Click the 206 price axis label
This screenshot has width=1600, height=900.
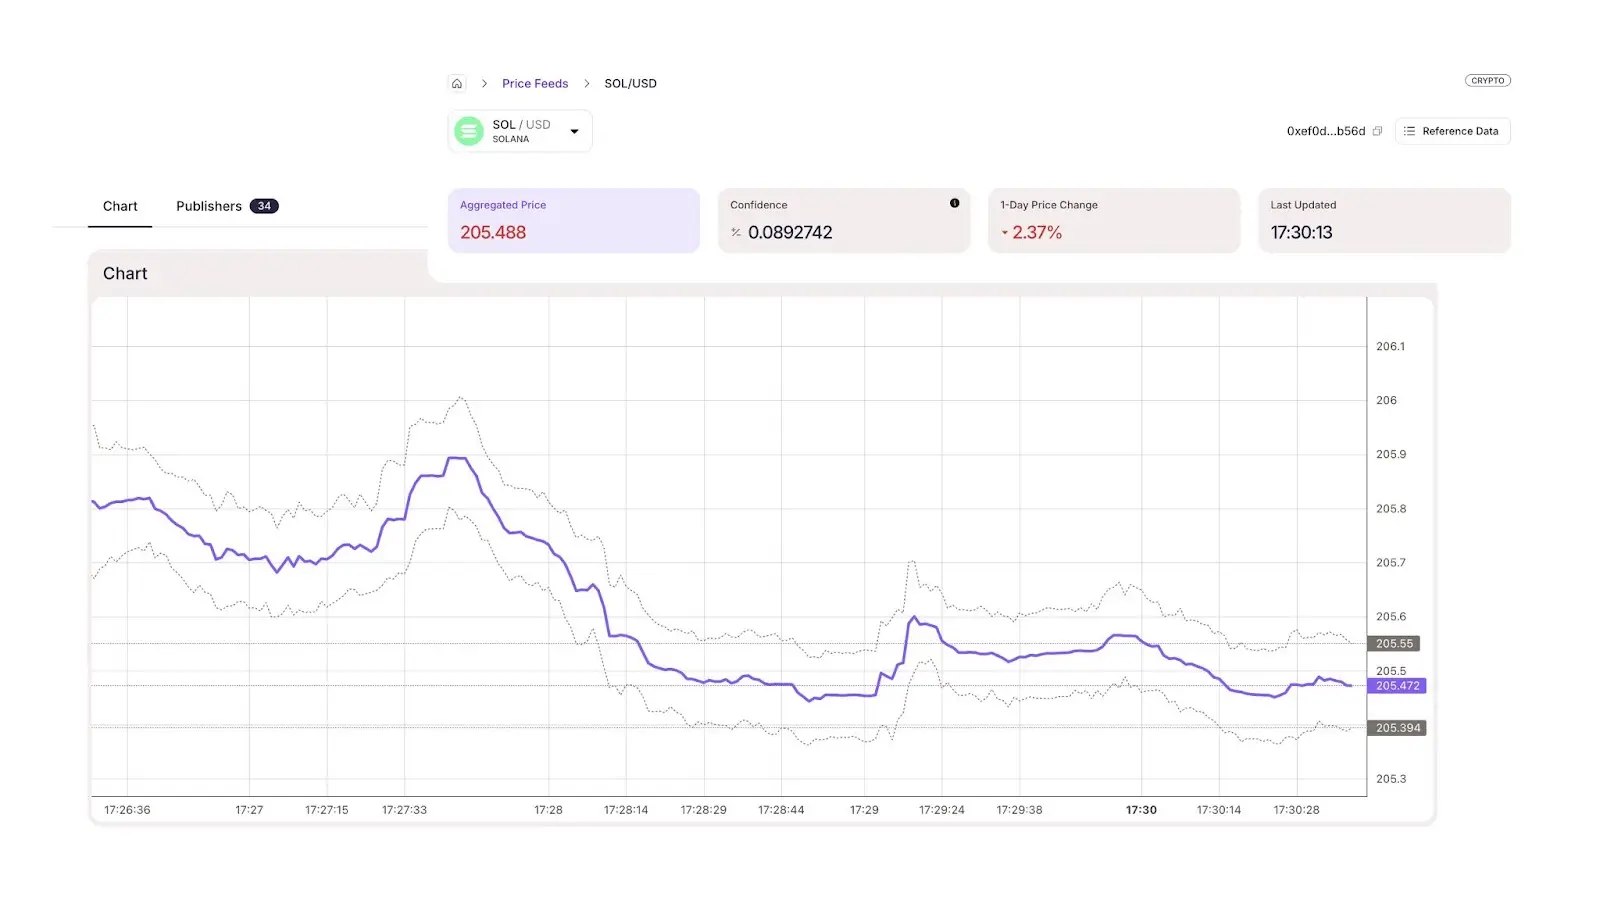pos(1386,400)
